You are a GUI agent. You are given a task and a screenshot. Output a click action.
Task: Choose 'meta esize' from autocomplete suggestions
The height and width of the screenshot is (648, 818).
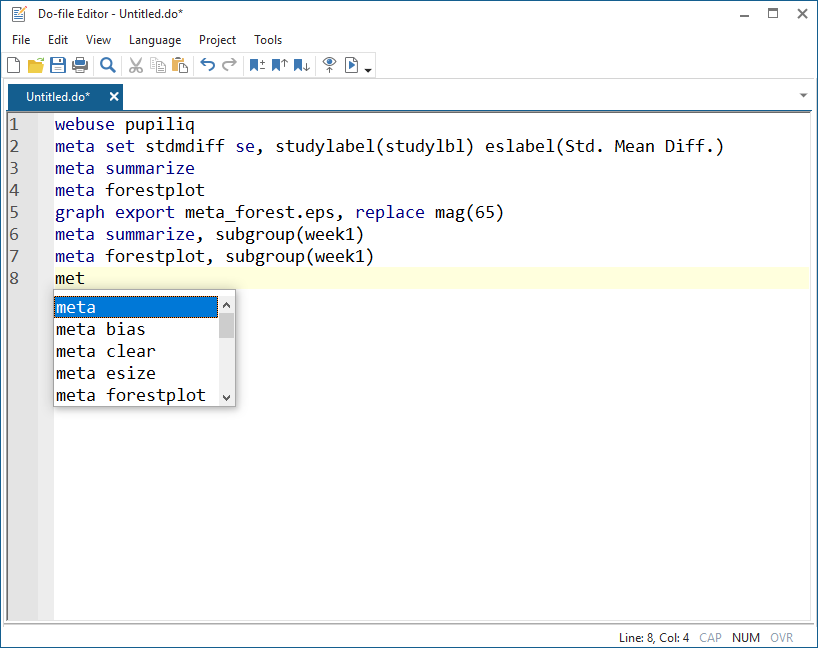click(x=136, y=373)
